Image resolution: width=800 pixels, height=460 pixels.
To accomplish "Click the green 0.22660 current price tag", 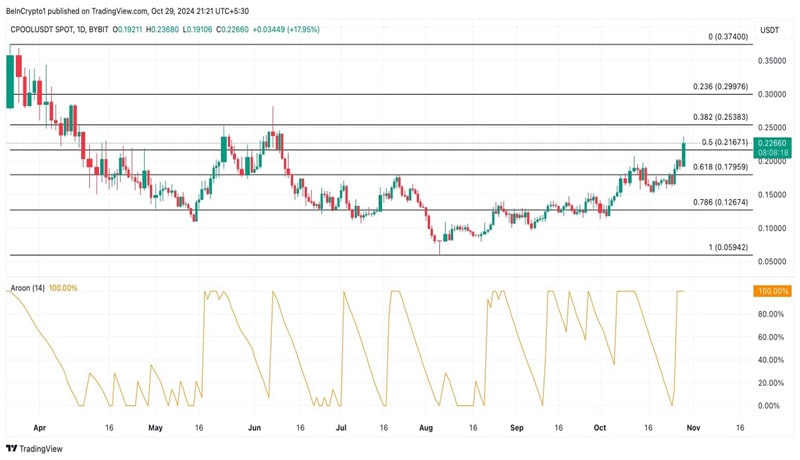I will point(772,147).
